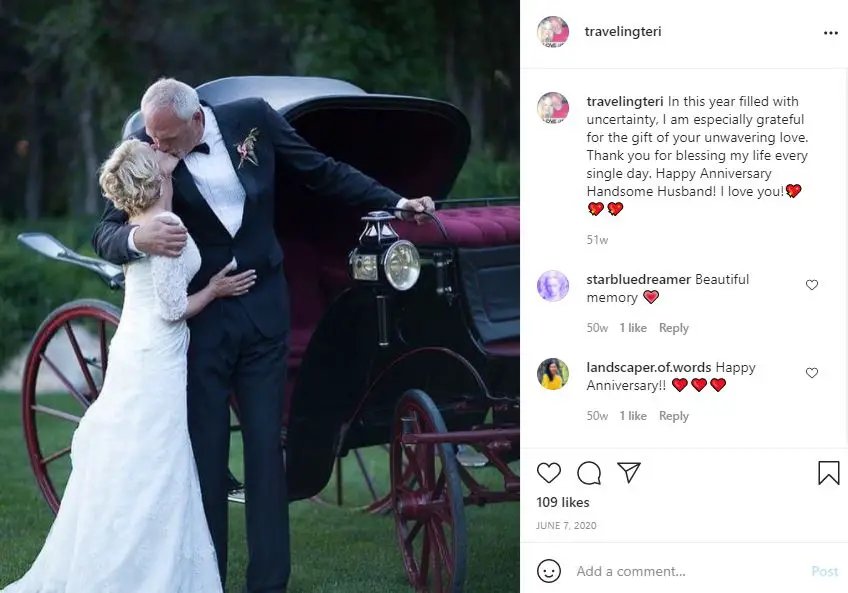Screen dimensions: 848x593
Task: Share post via paper plane icon
Action: 629,472
